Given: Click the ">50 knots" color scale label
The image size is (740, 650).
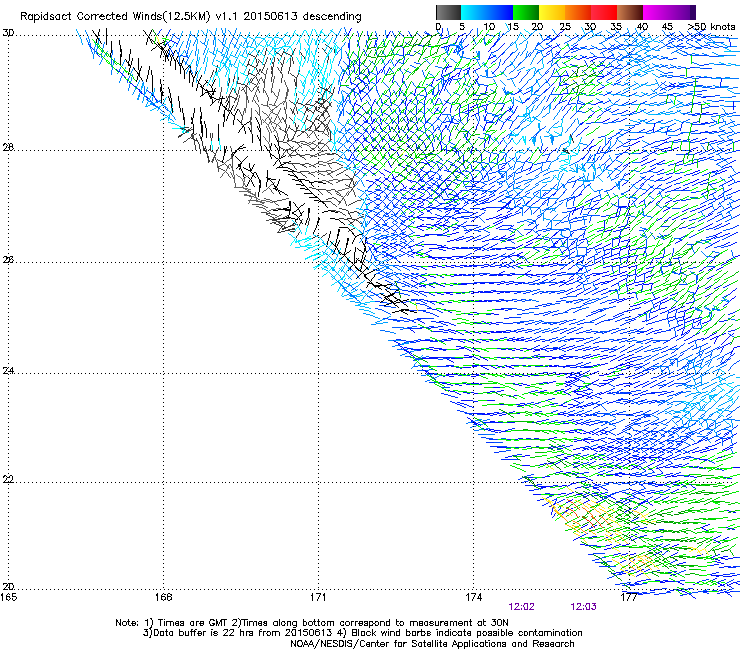Looking at the screenshot, I should [x=712, y=27].
